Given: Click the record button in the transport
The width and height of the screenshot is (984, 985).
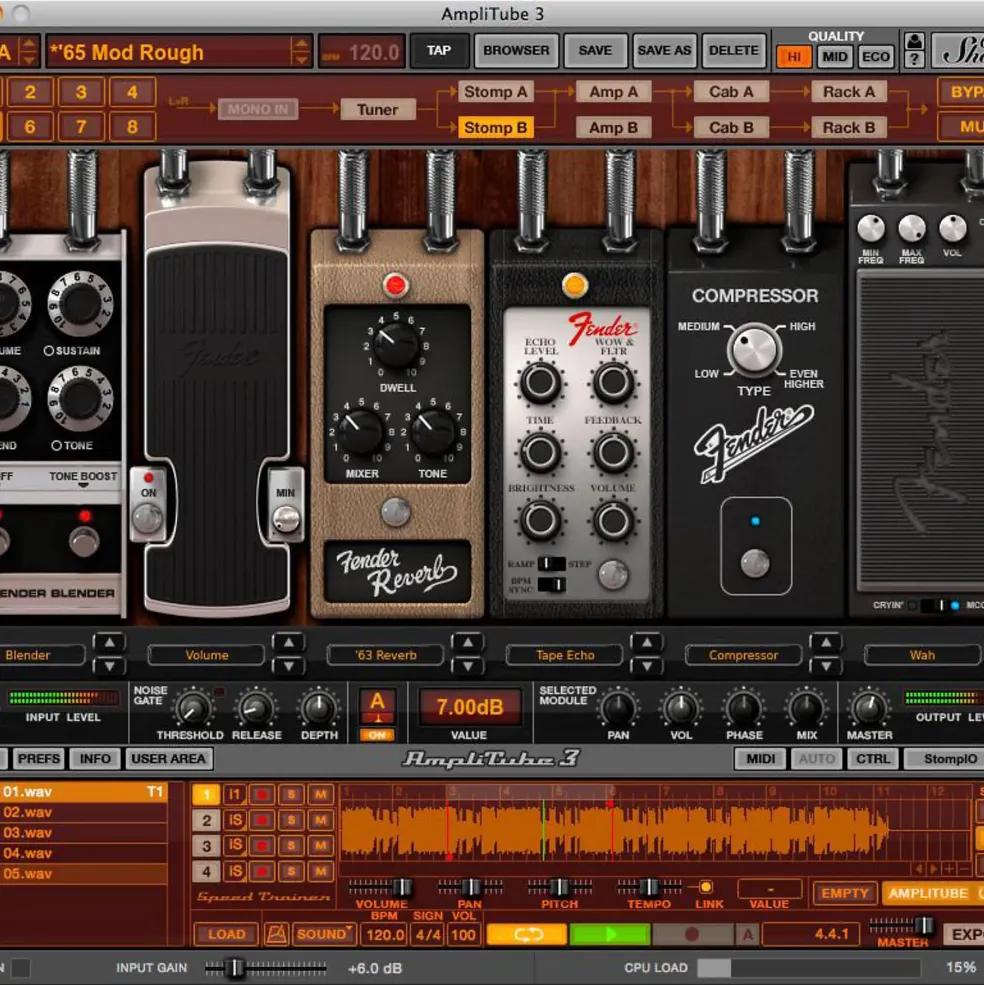Looking at the screenshot, I should [x=691, y=934].
